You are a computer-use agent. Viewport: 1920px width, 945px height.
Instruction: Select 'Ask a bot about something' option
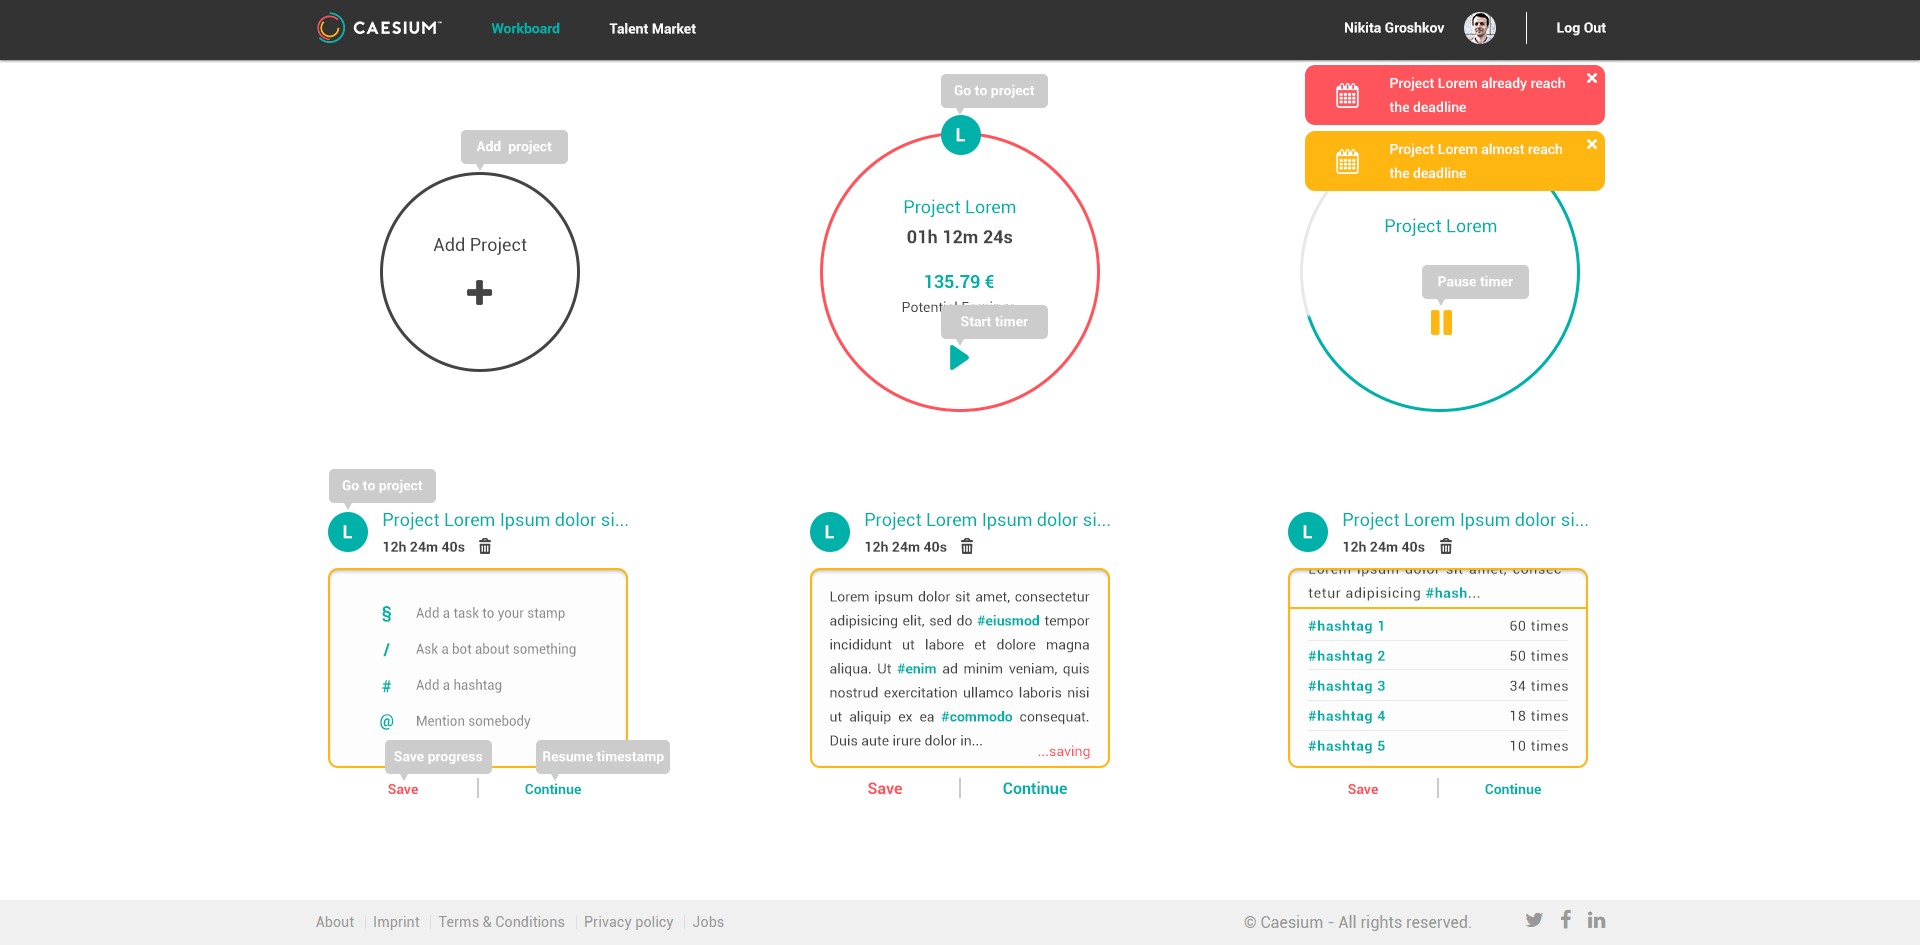[x=496, y=649]
